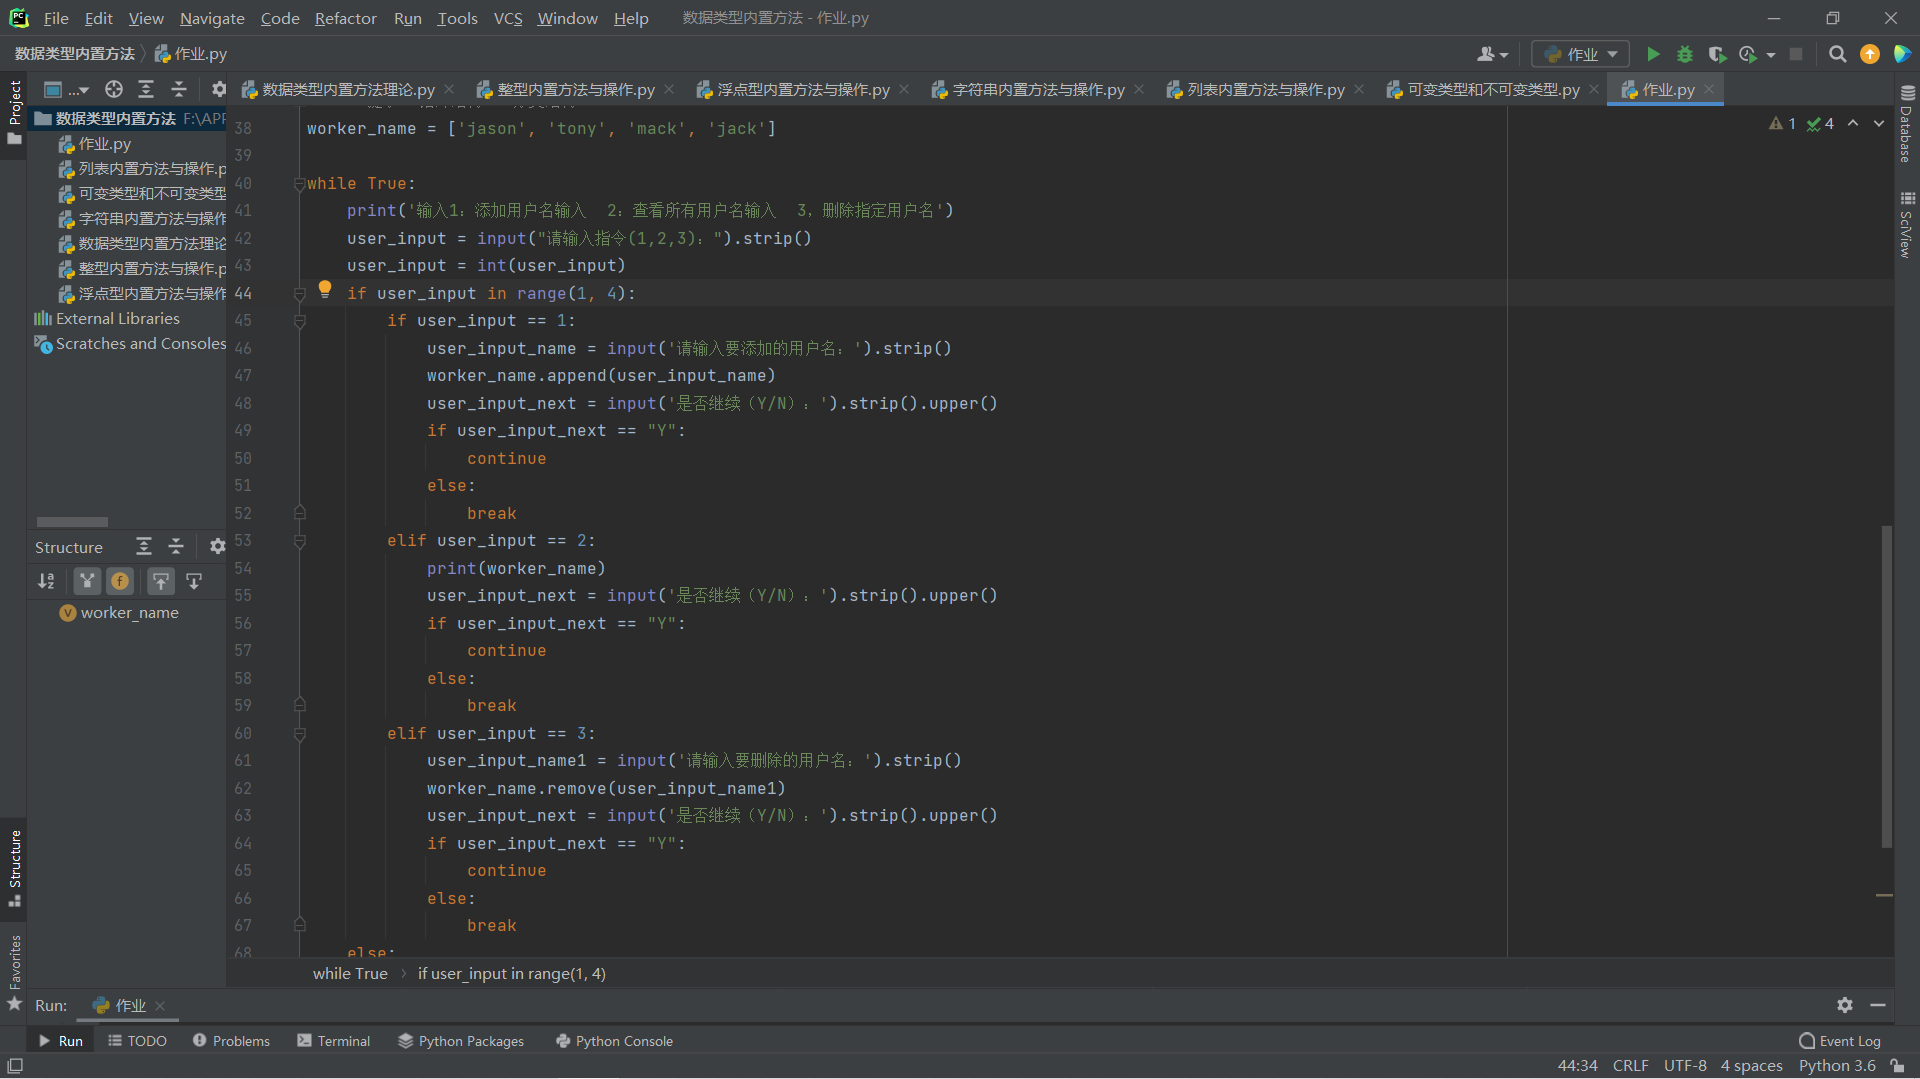Click the editor vertical scrollbar

1886,686
